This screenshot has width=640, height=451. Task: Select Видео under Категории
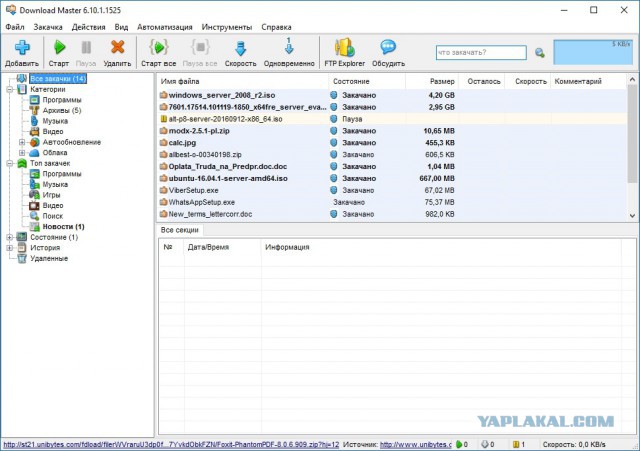point(53,132)
